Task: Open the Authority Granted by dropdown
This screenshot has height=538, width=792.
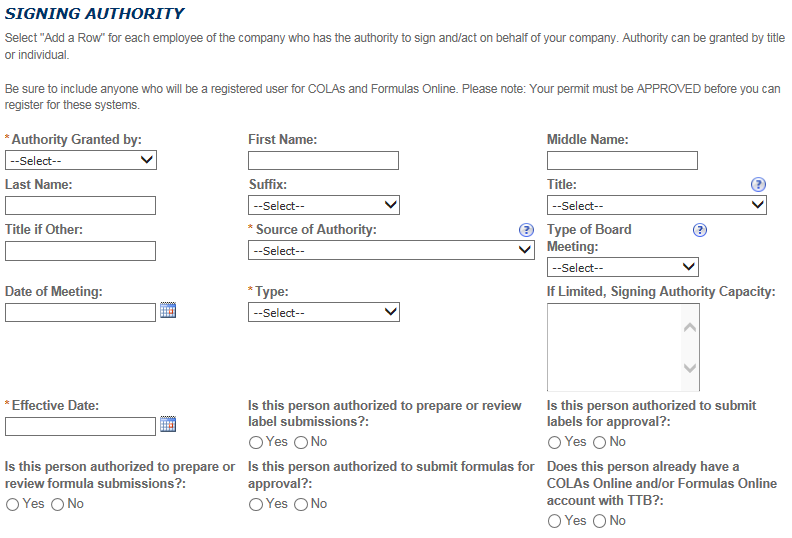Action: click(x=81, y=160)
